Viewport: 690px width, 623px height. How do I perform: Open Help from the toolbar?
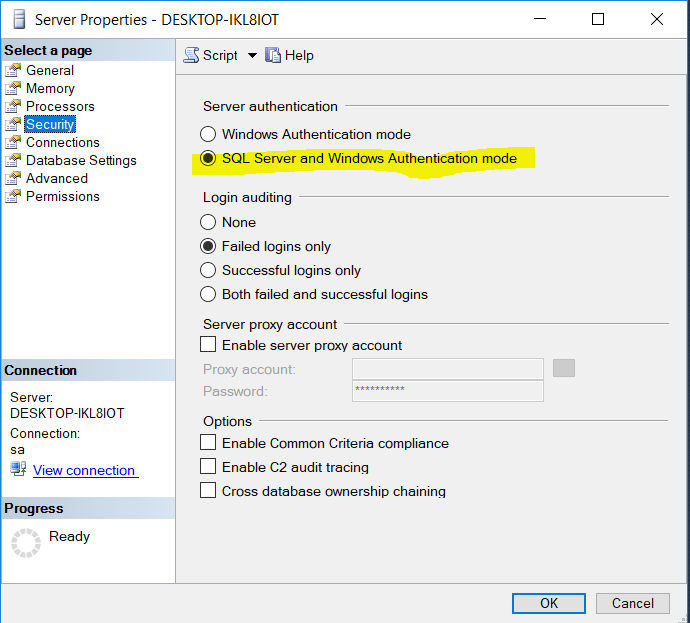[289, 55]
